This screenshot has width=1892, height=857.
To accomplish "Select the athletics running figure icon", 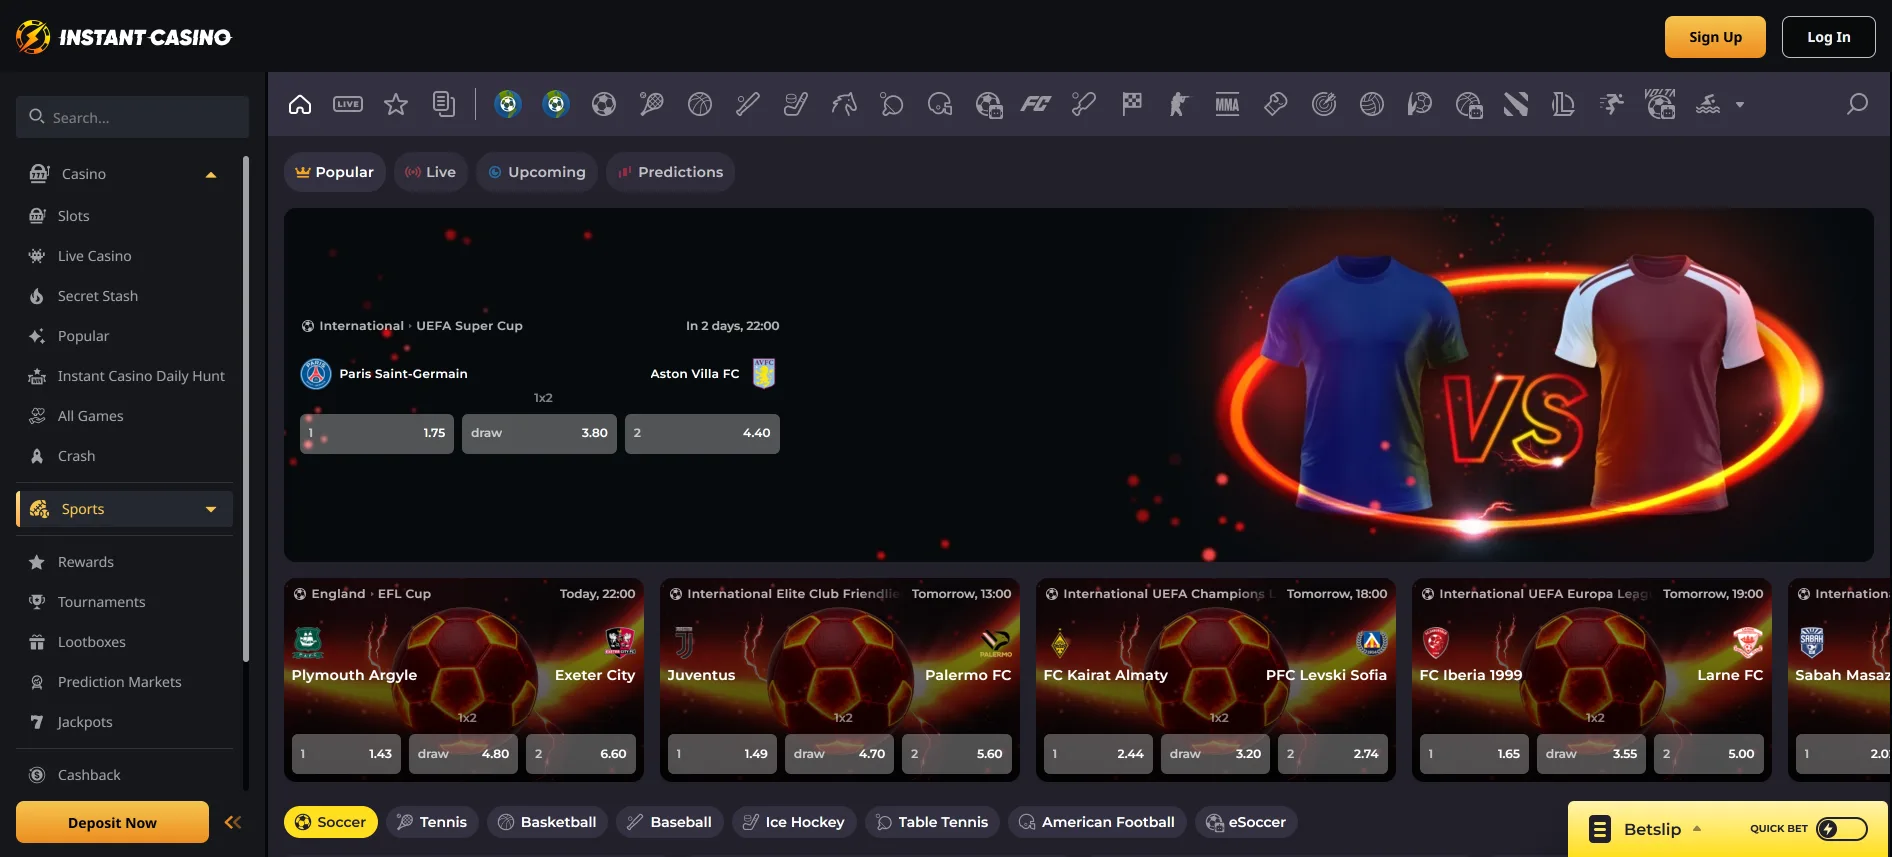I will click(1611, 104).
